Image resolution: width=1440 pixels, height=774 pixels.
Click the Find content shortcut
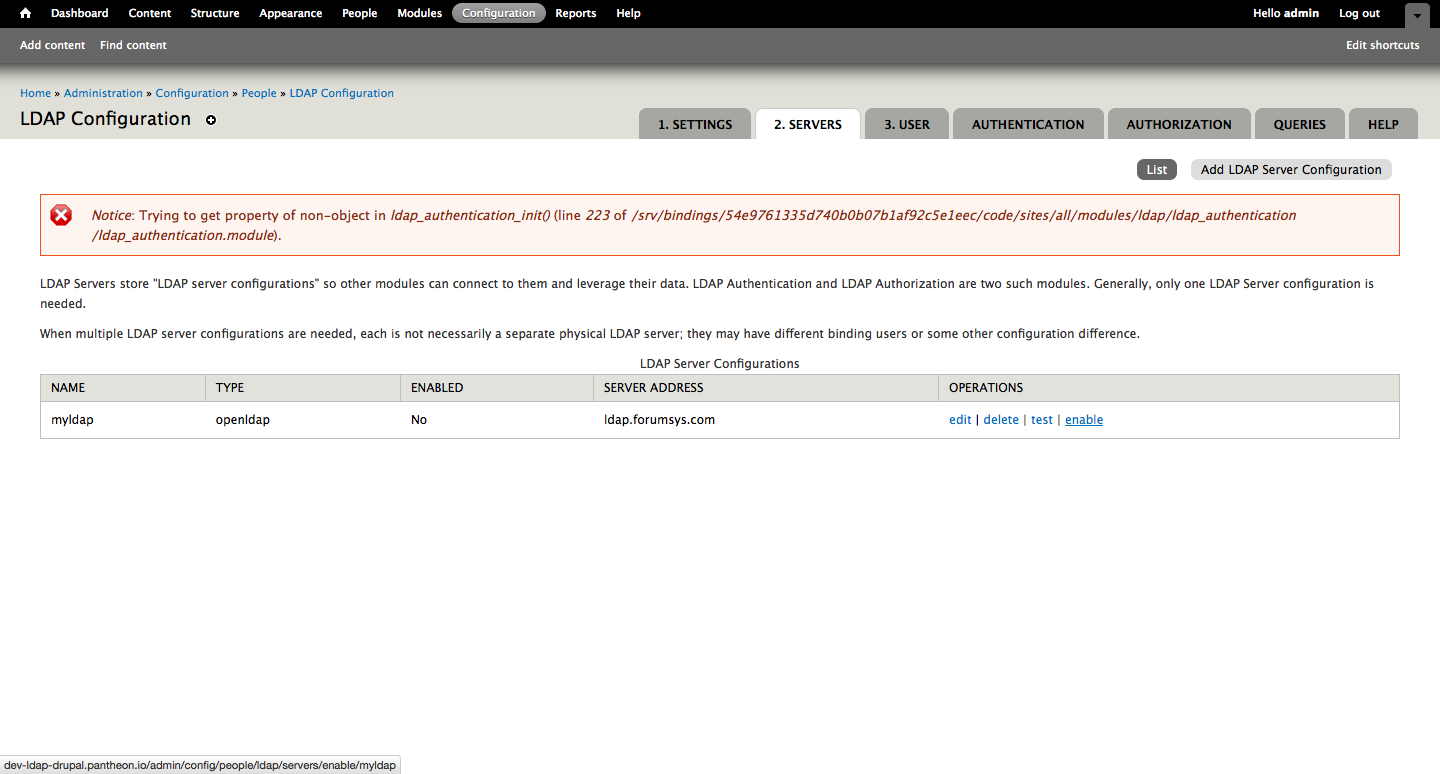tap(133, 45)
